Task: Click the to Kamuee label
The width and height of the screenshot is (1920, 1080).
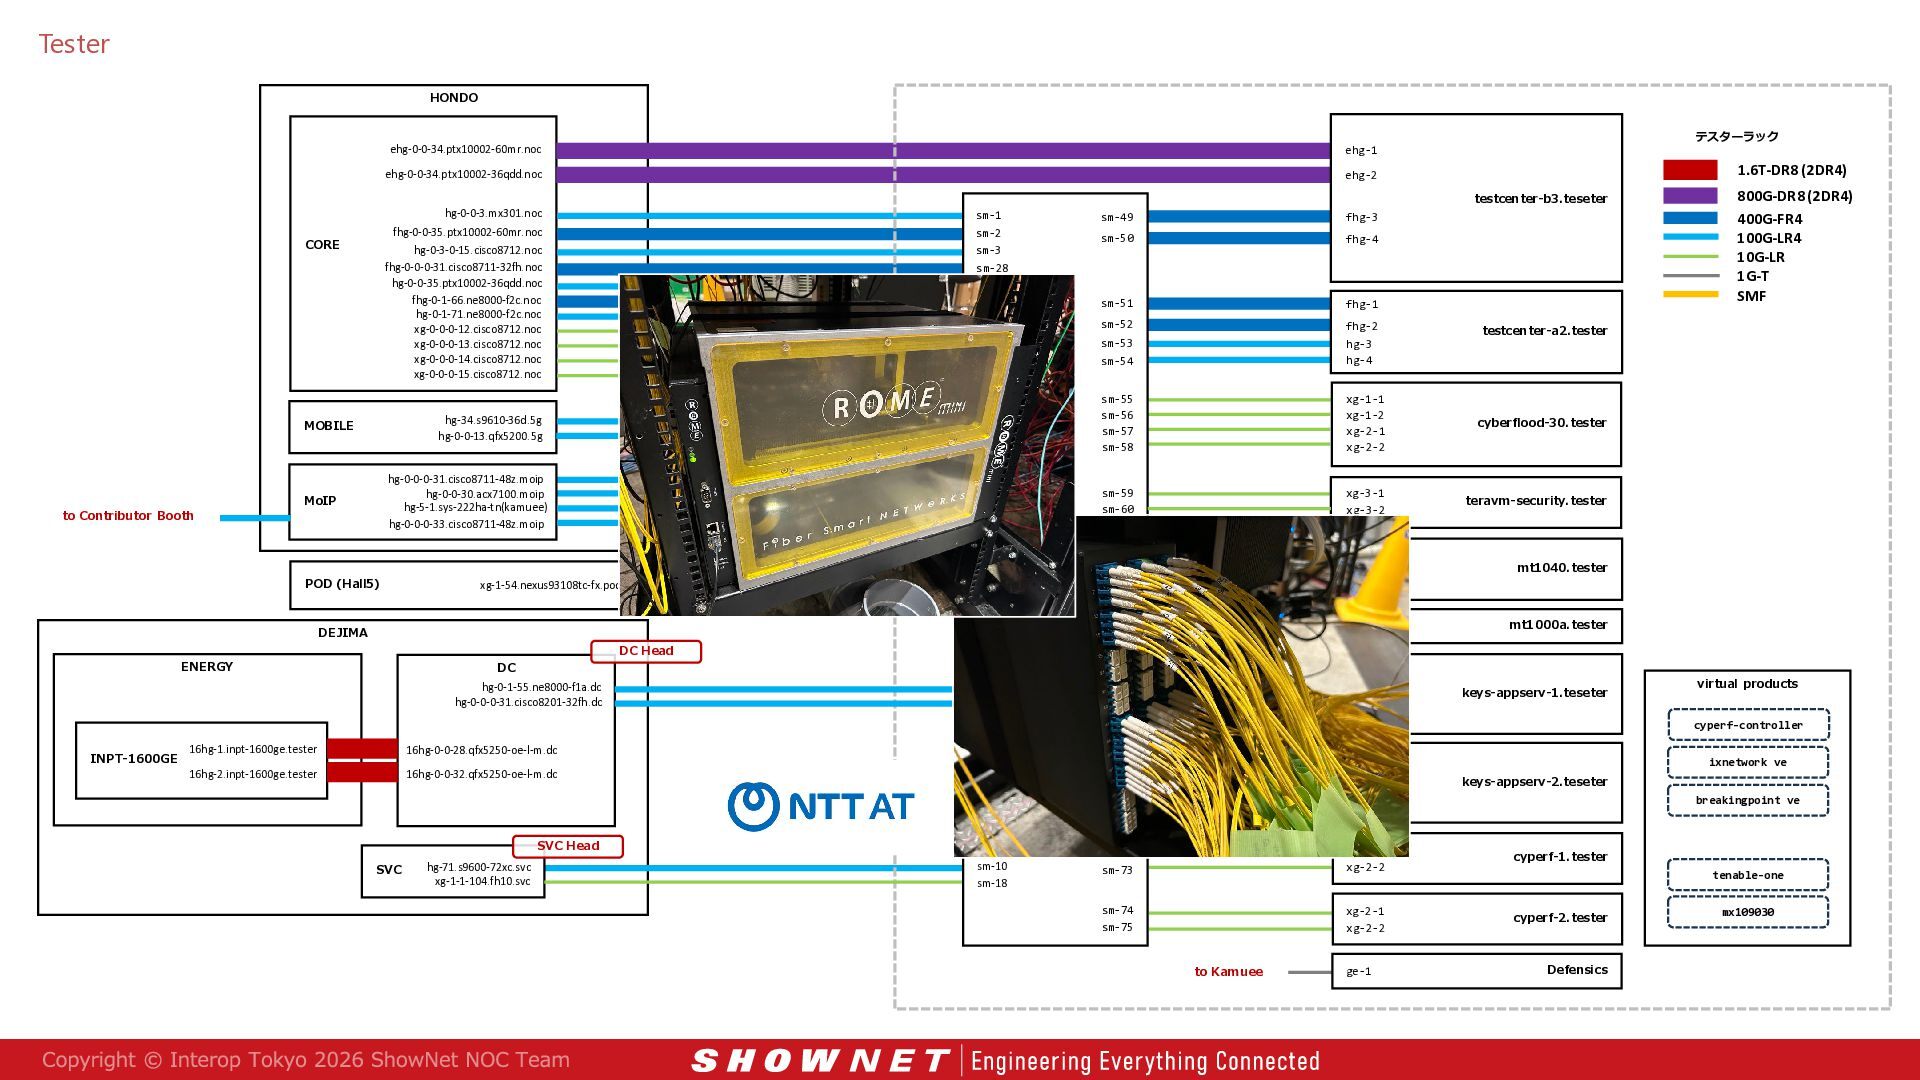Action: (1229, 972)
